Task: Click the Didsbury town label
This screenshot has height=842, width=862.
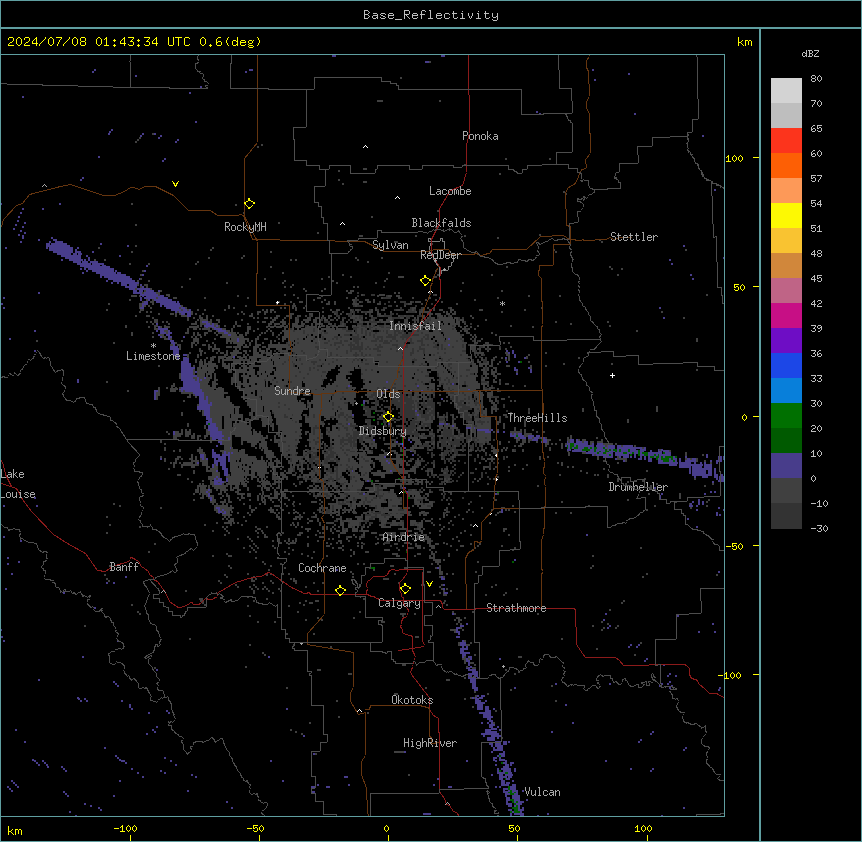Action: 383,431
